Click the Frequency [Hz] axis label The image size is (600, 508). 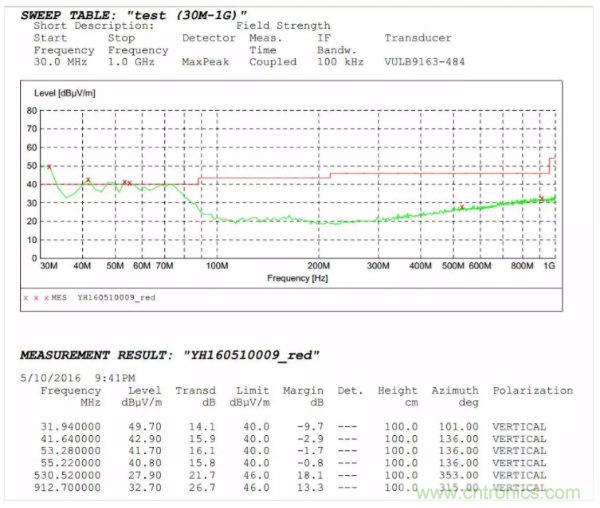click(297, 278)
